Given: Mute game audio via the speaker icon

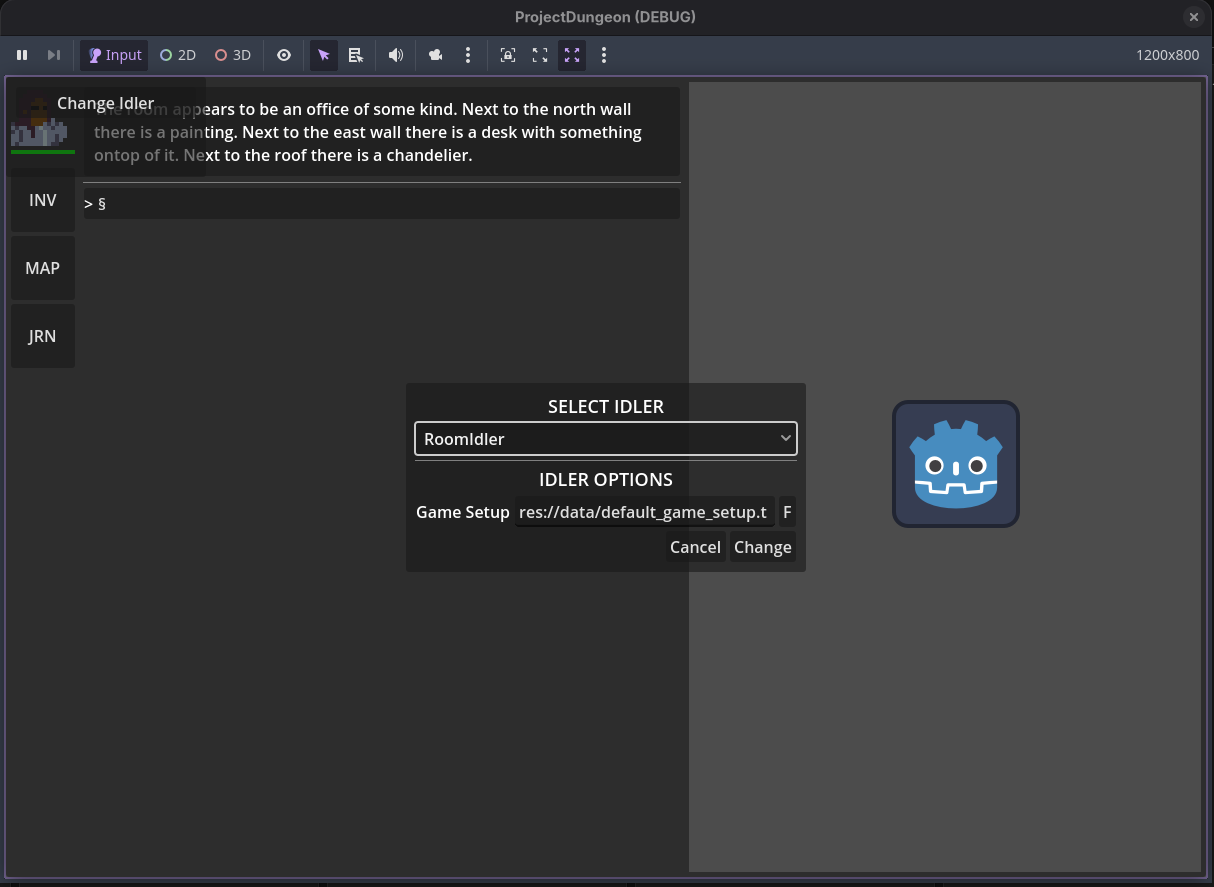Looking at the screenshot, I should pos(395,55).
